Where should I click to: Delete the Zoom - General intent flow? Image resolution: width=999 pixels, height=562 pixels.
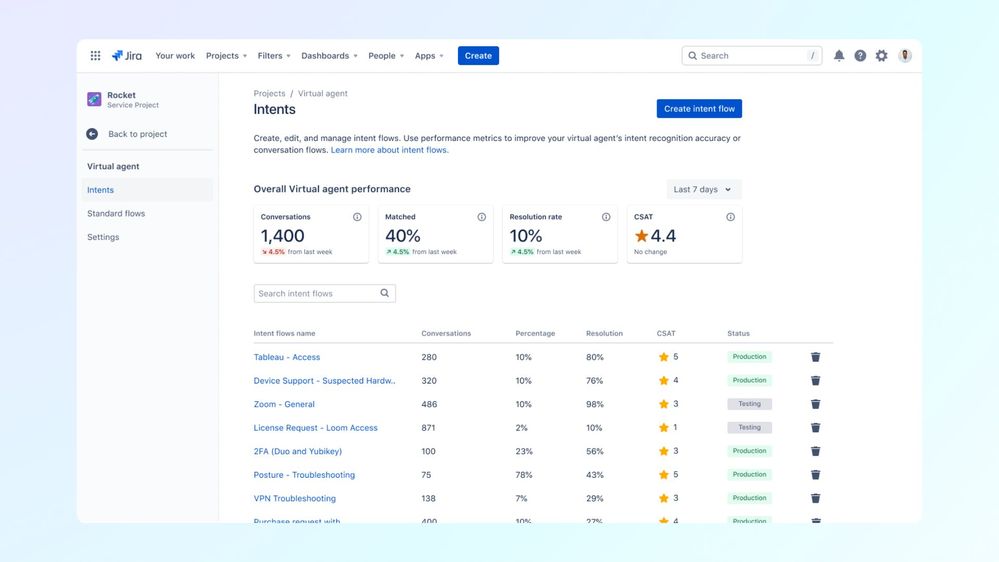coord(816,404)
